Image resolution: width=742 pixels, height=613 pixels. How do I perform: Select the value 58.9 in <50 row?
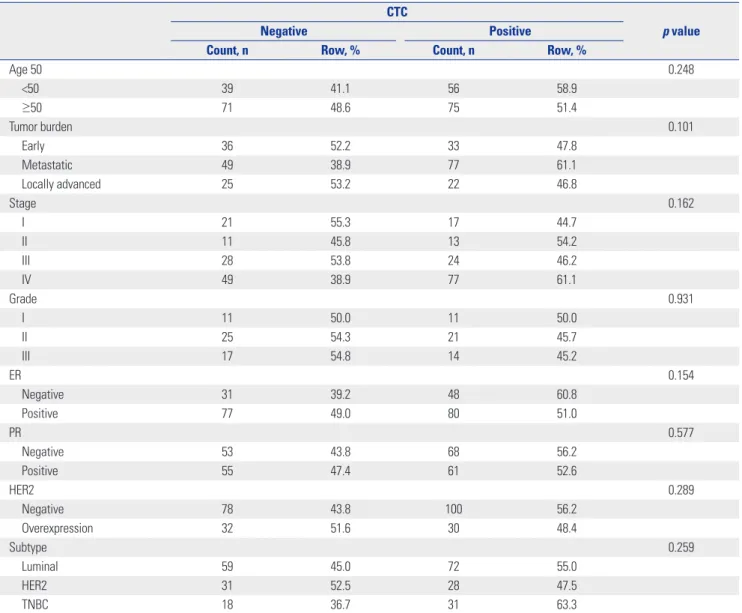click(566, 89)
